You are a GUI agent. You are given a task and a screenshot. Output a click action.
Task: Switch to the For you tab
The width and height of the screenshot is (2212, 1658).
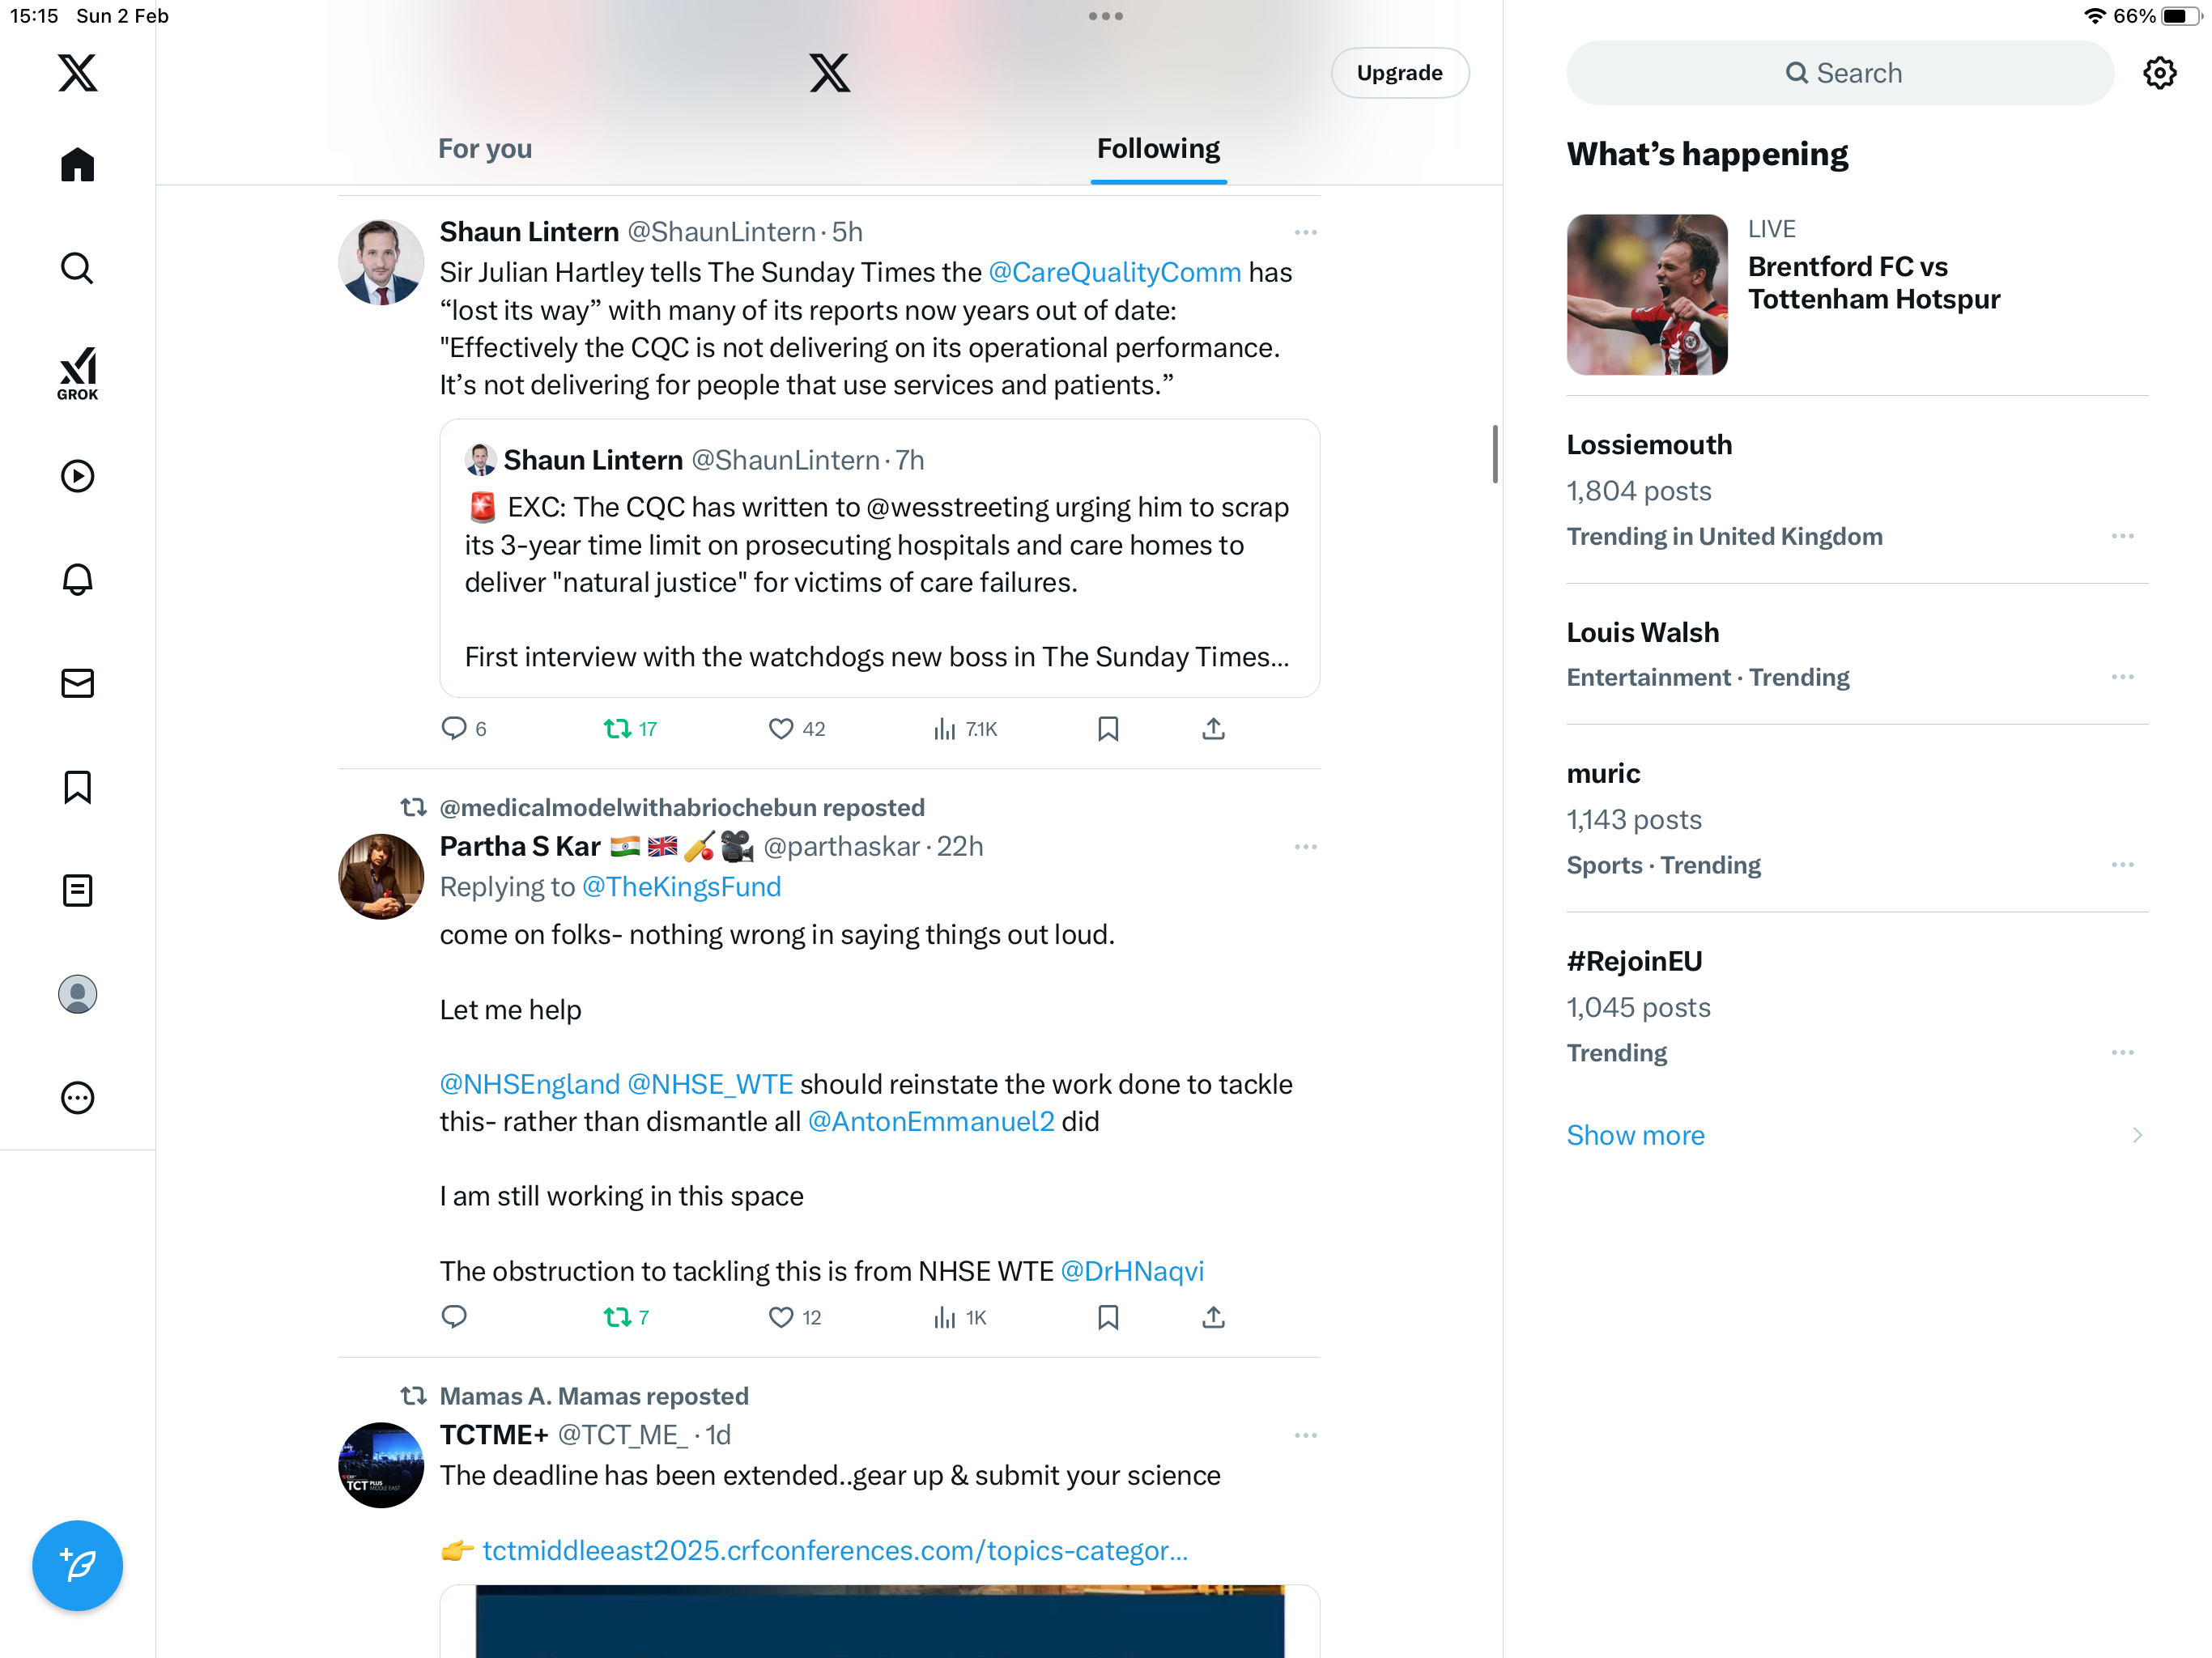(x=485, y=149)
